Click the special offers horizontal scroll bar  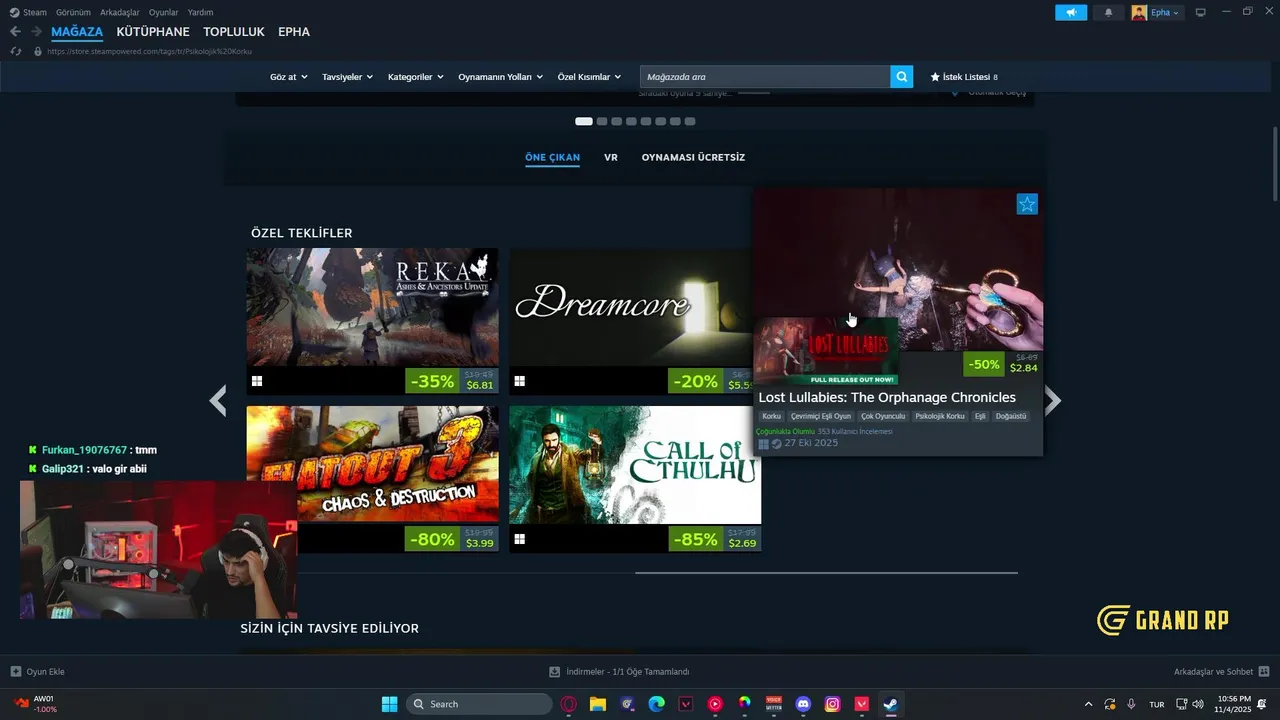tap(826, 573)
